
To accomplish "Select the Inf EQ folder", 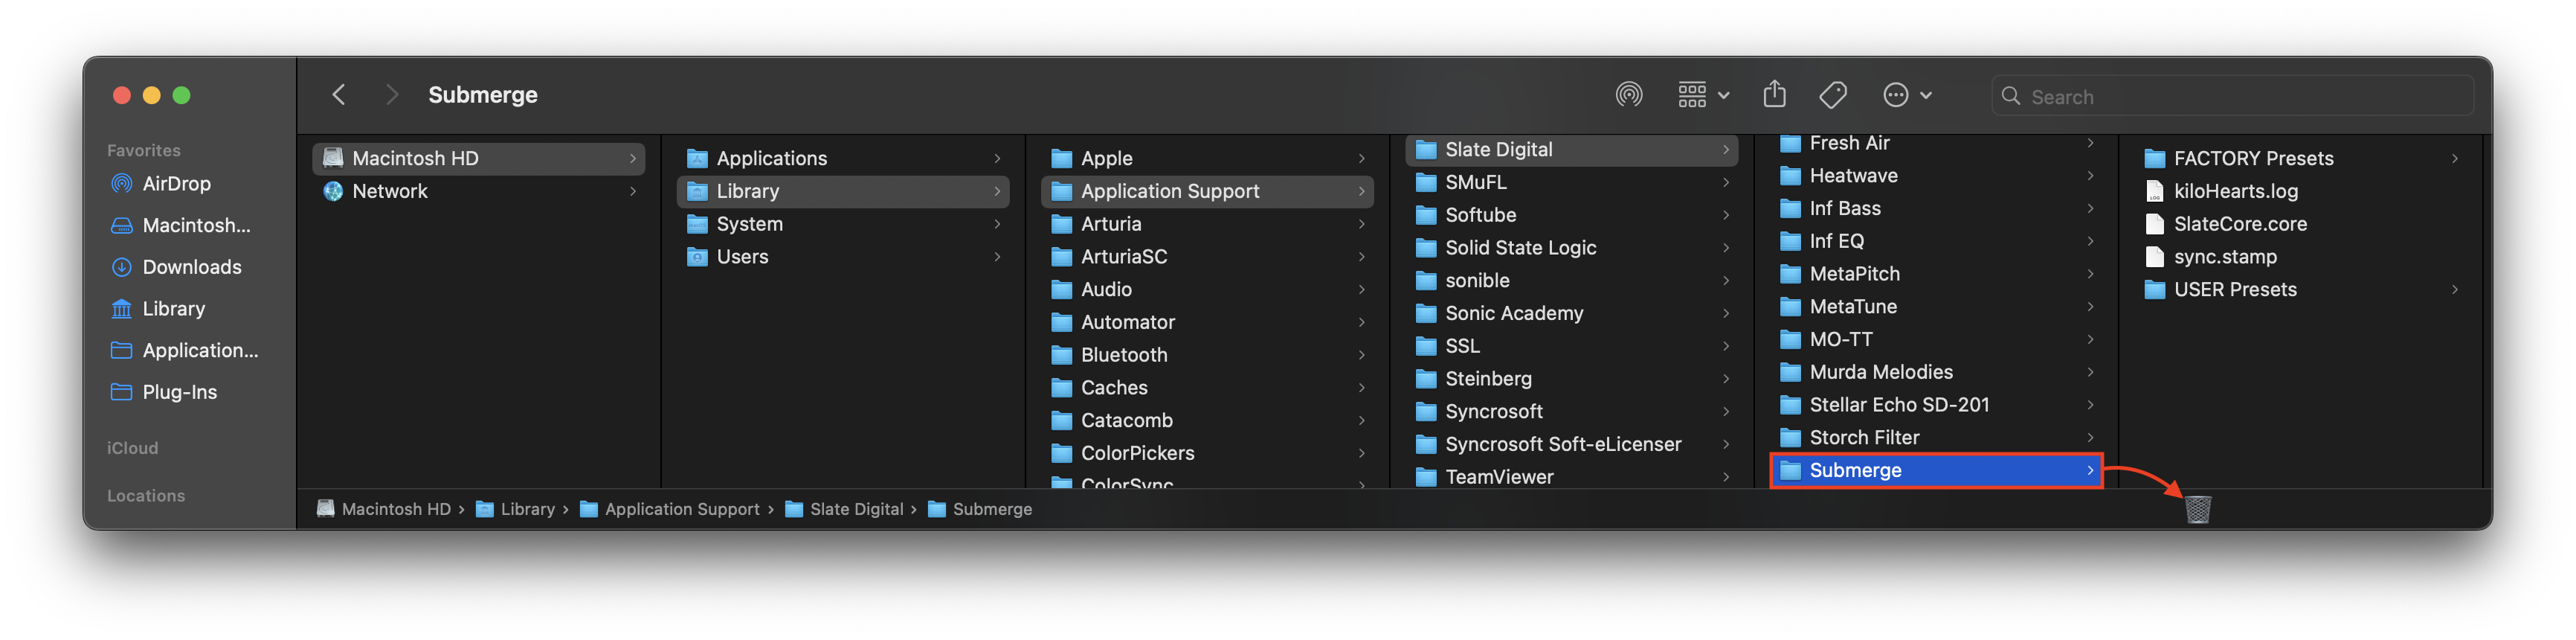I will [x=1936, y=241].
